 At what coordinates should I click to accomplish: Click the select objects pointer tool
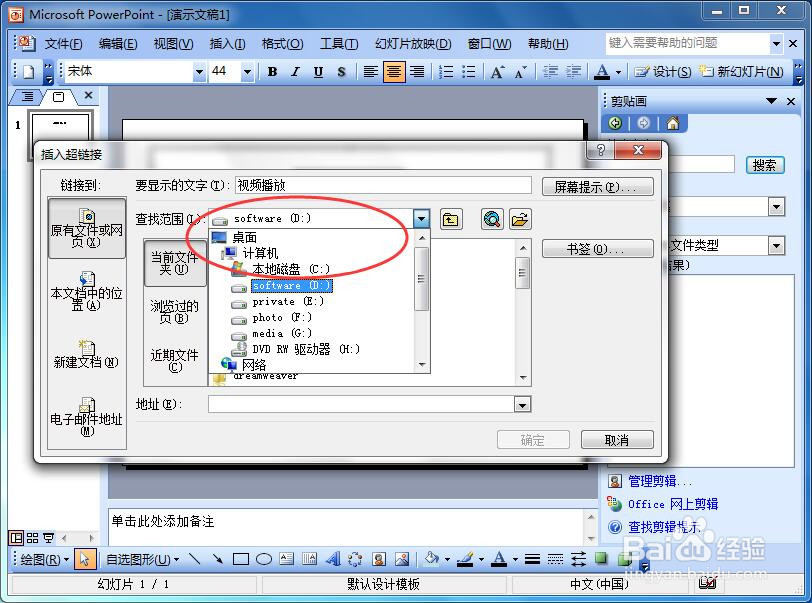click(x=84, y=559)
